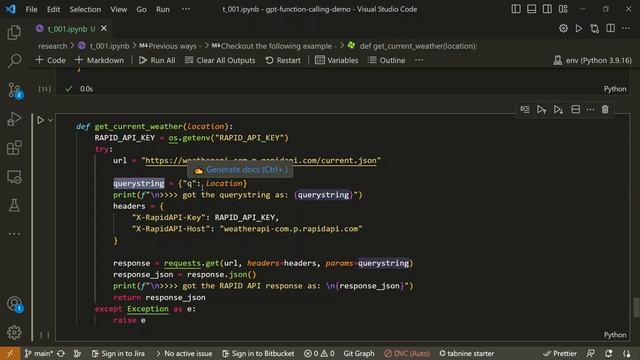Click No active issue status item
Image resolution: width=640 pixels, height=360 pixels.
tap(184, 353)
